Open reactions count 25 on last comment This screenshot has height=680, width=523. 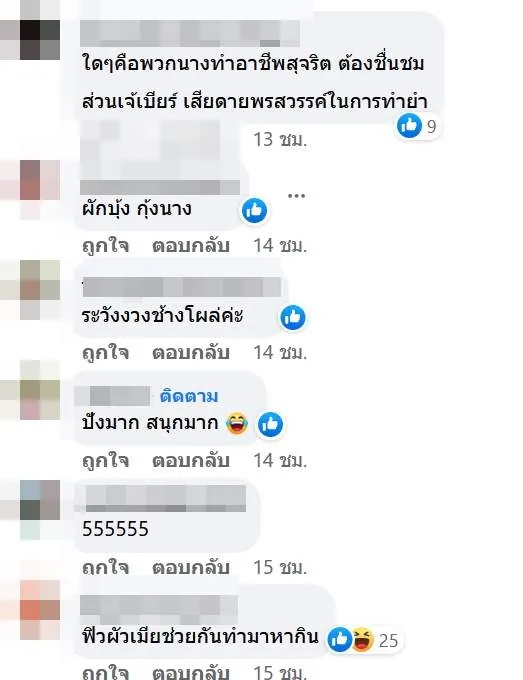click(388, 641)
